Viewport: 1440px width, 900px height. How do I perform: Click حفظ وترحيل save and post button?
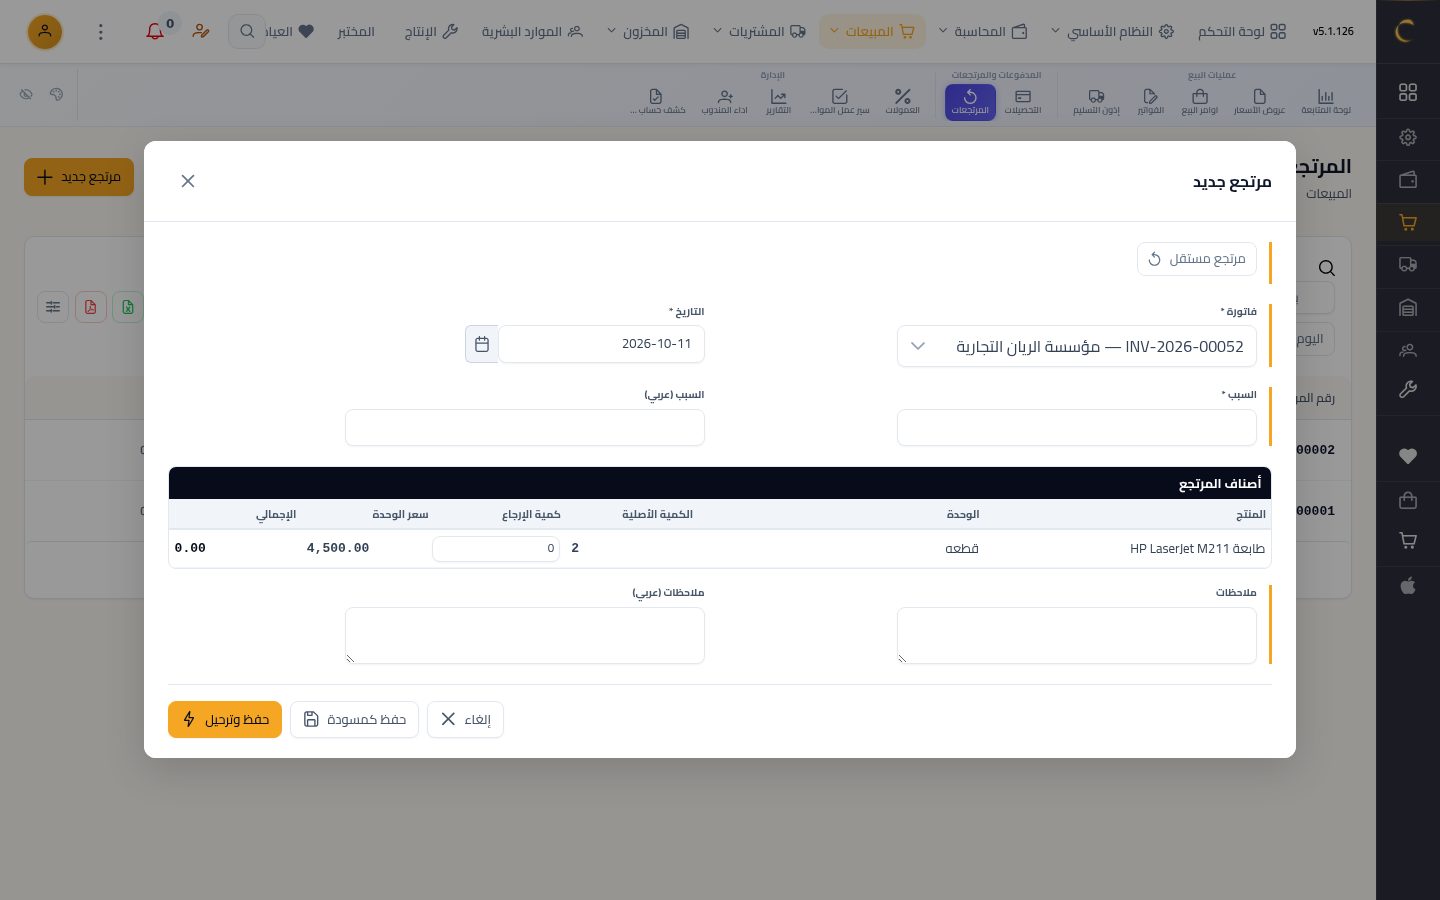(225, 719)
